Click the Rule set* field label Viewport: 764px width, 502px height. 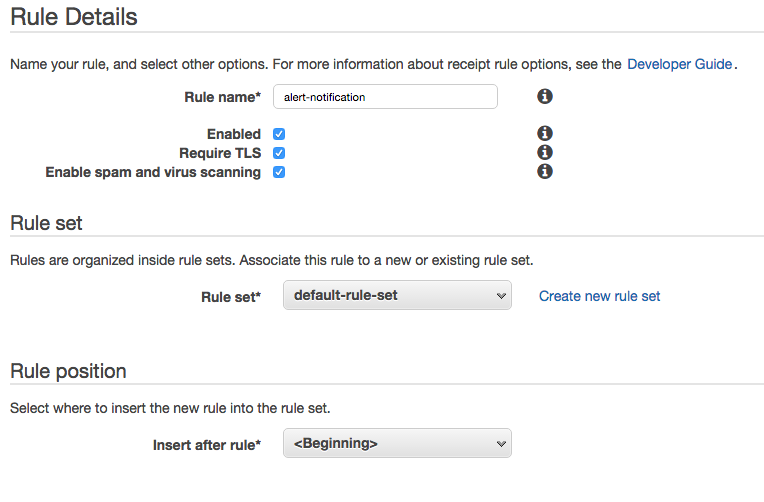point(231,297)
